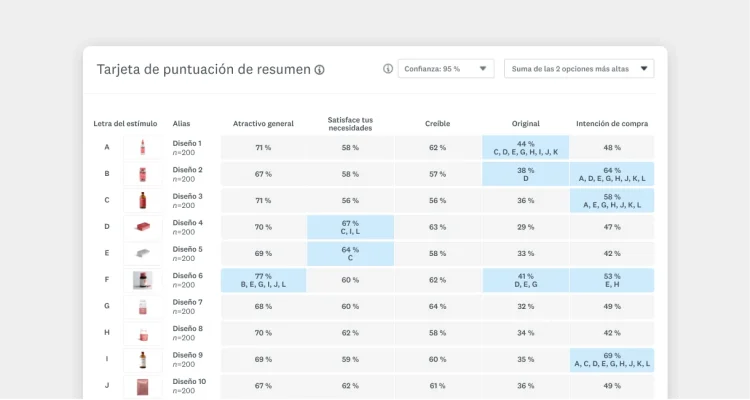Click the Diseño 2 product thumbnail
The width and height of the screenshot is (750, 400).
tap(142, 174)
